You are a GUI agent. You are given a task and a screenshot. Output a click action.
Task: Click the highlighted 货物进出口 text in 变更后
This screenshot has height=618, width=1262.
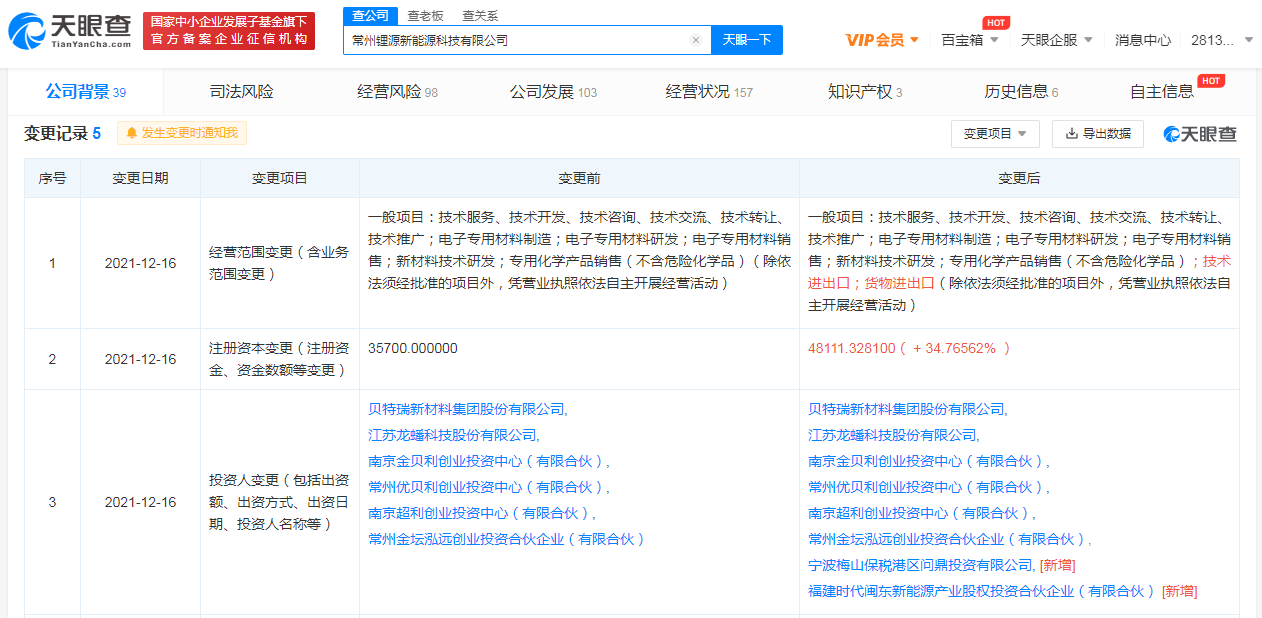899,283
